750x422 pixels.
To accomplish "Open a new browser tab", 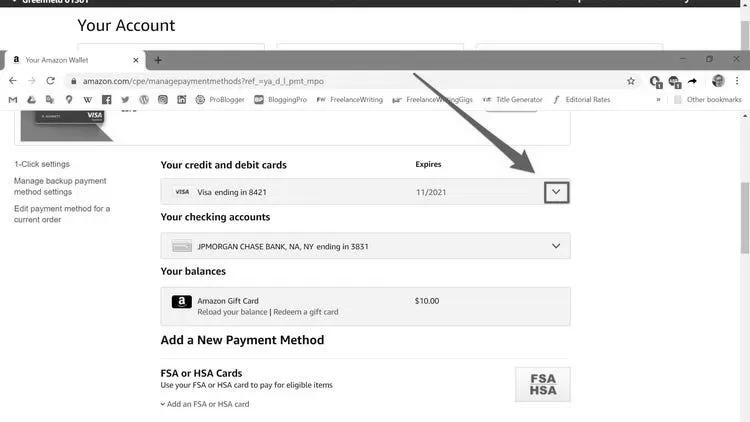I will [158, 60].
